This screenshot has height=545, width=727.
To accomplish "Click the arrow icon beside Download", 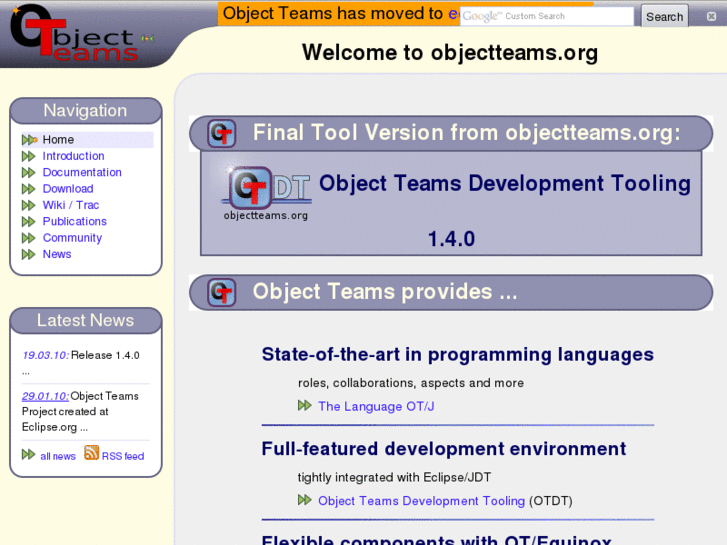I will coord(29,189).
